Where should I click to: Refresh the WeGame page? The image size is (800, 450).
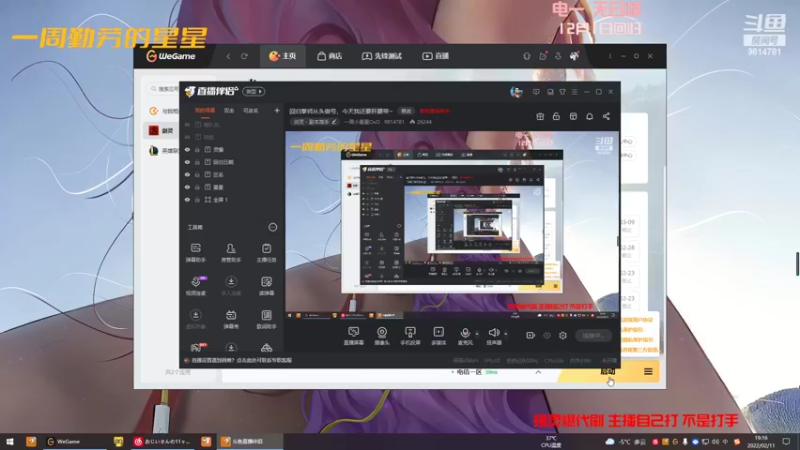pyautogui.click(x=244, y=56)
